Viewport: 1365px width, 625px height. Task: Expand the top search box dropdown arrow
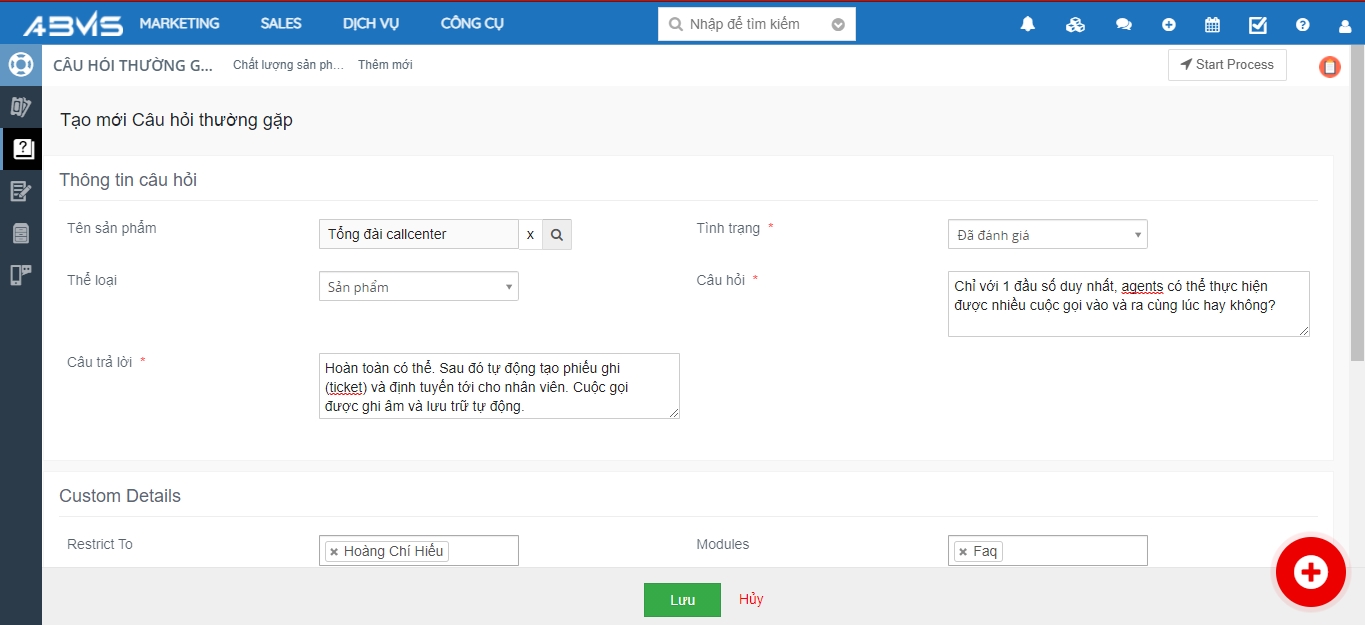(x=838, y=25)
